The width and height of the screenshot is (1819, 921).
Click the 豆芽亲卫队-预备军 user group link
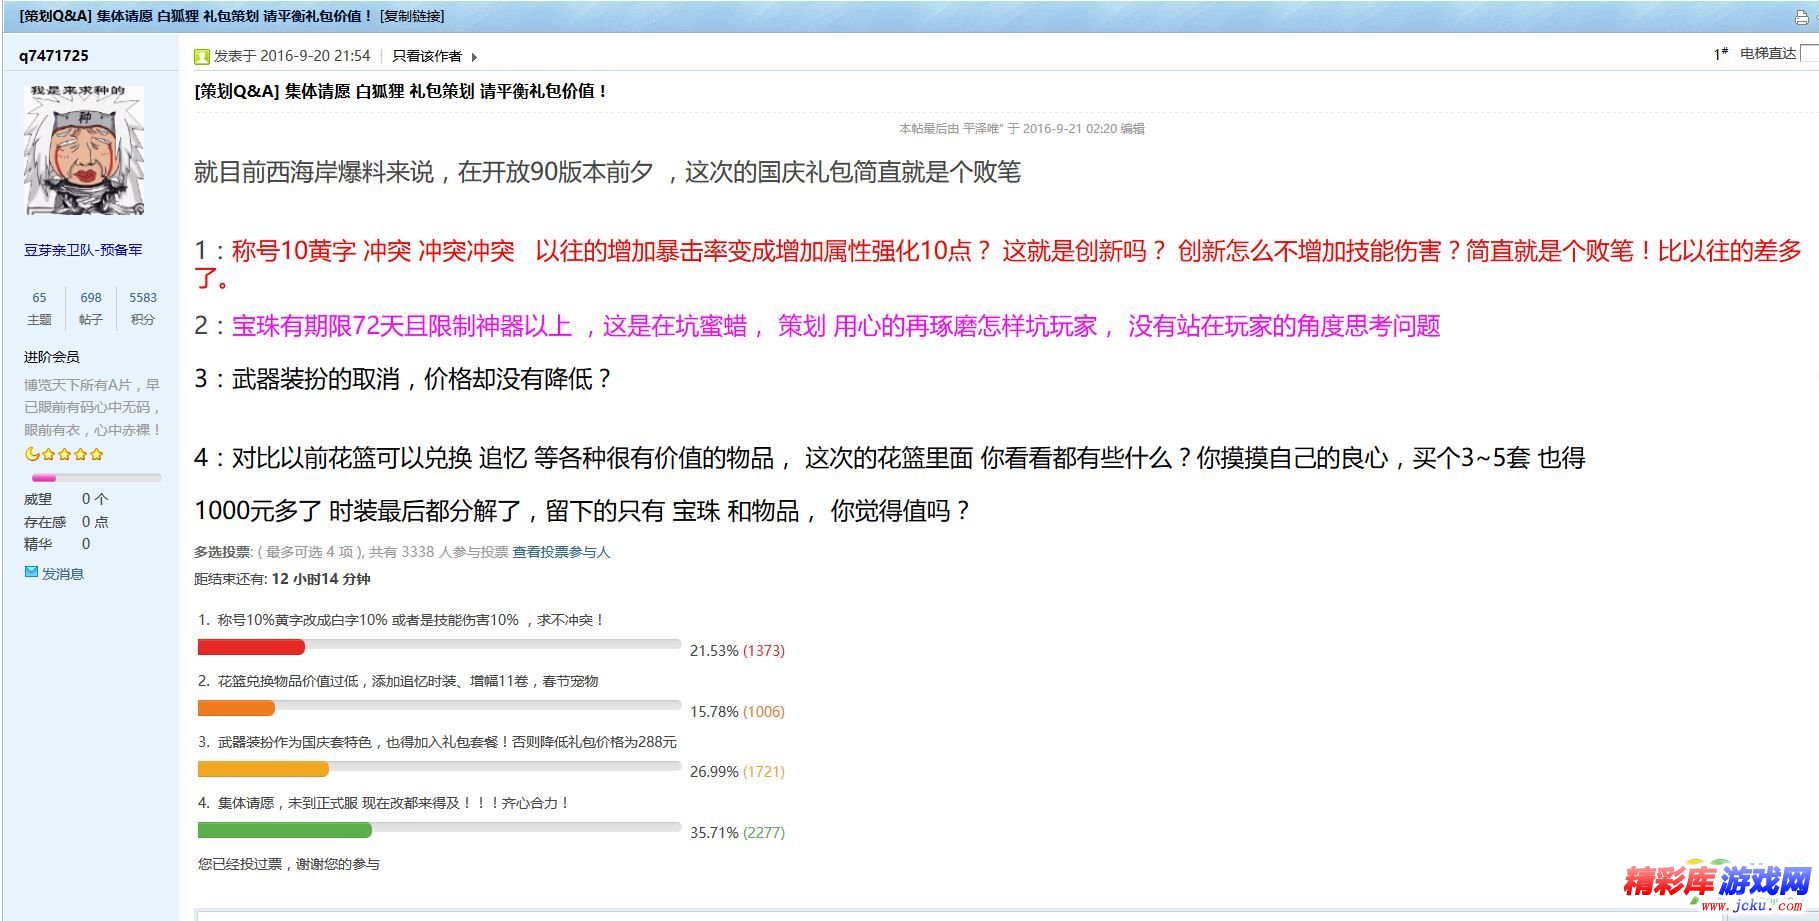(x=83, y=250)
